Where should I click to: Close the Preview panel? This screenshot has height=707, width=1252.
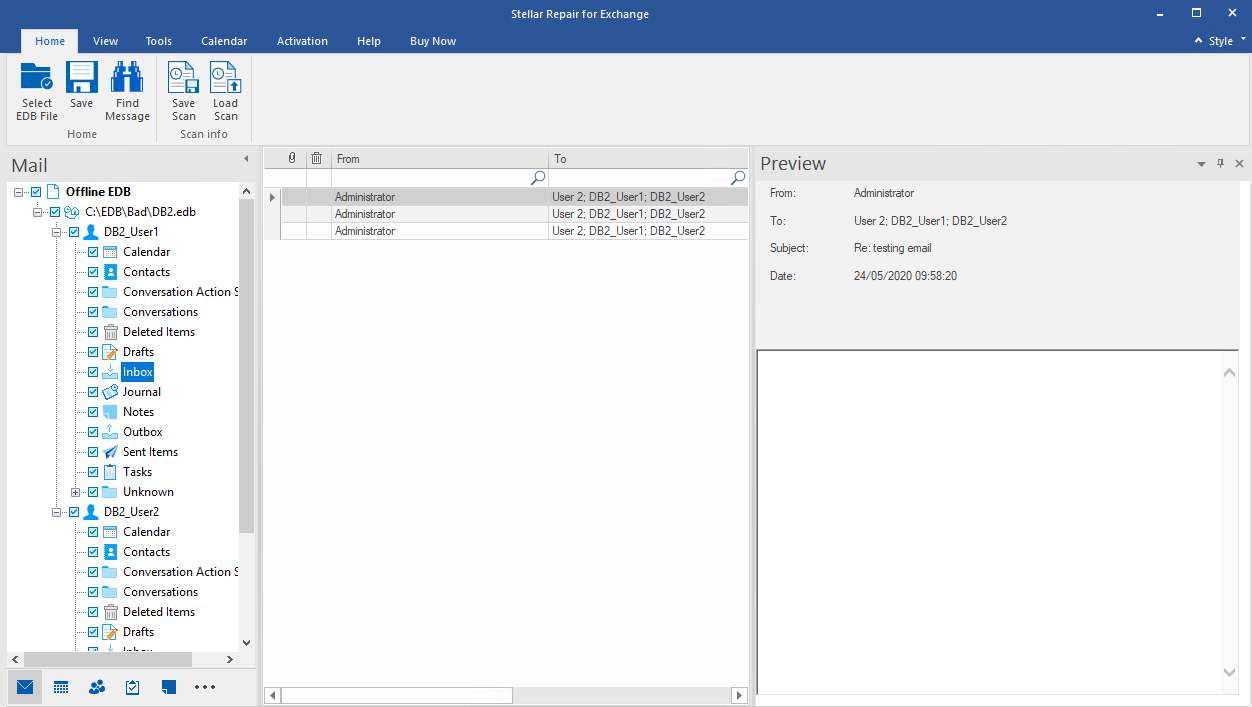pos(1239,163)
